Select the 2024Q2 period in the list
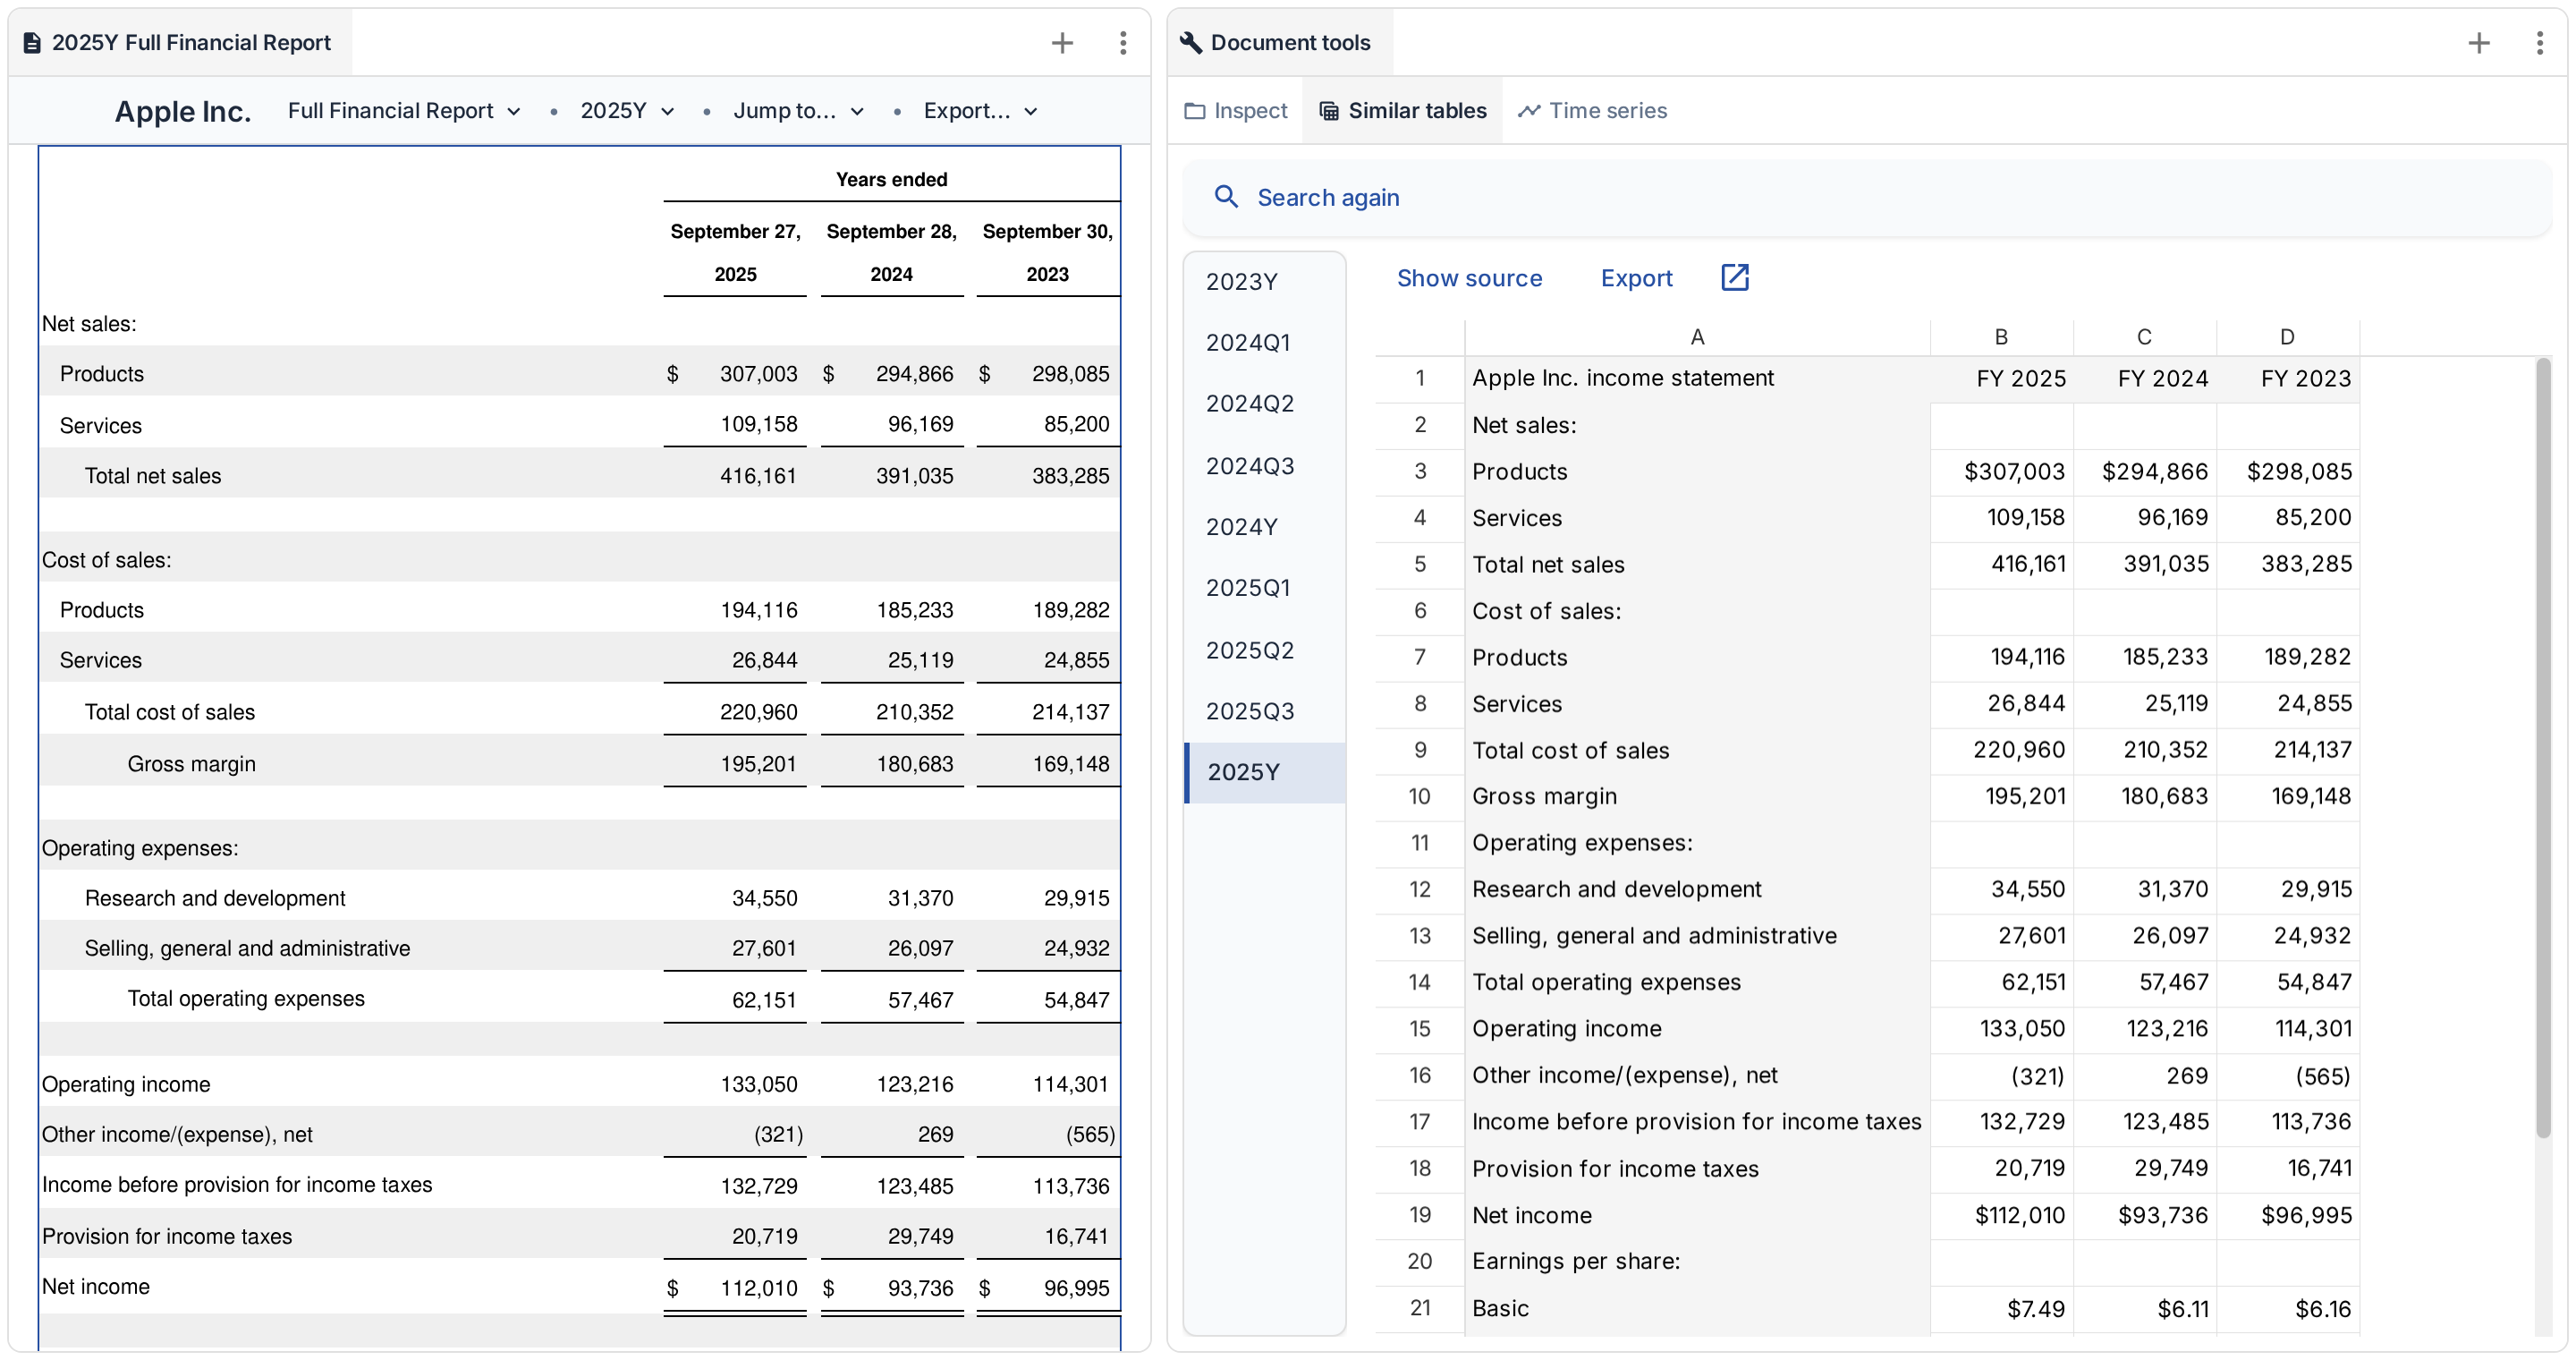Image resolution: width=2576 pixels, height=1360 pixels. (1265, 403)
